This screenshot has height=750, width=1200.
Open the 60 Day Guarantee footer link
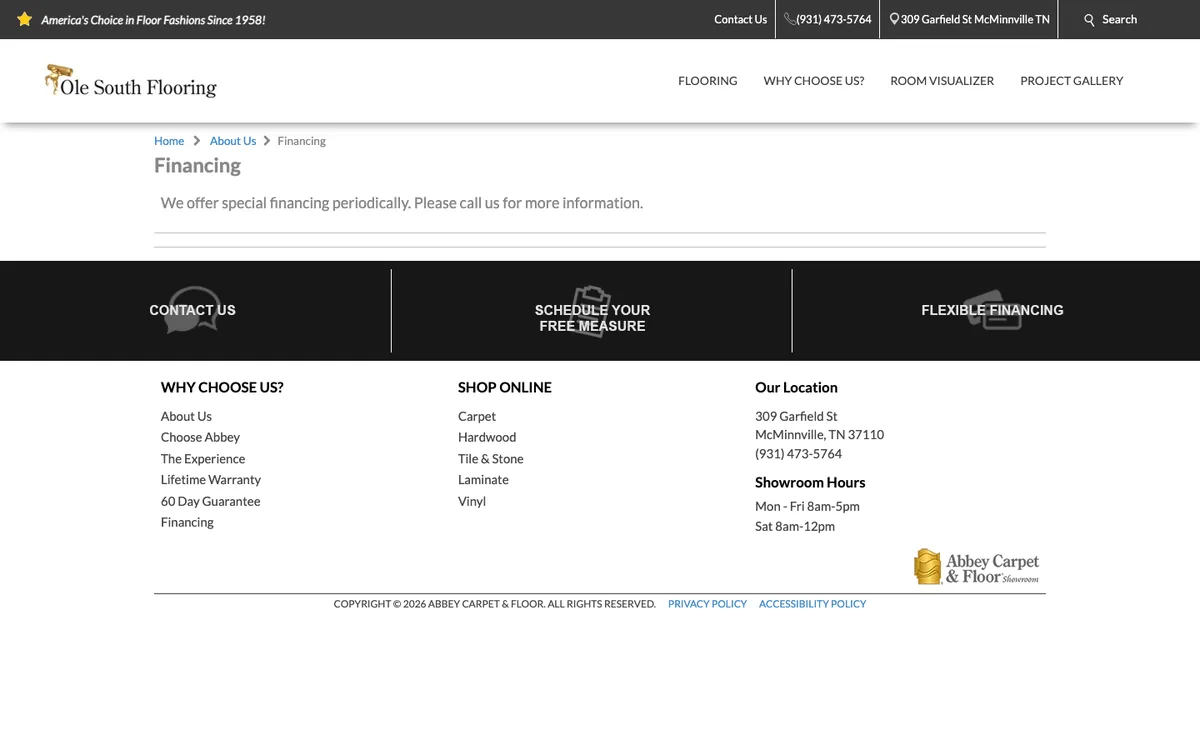point(210,501)
